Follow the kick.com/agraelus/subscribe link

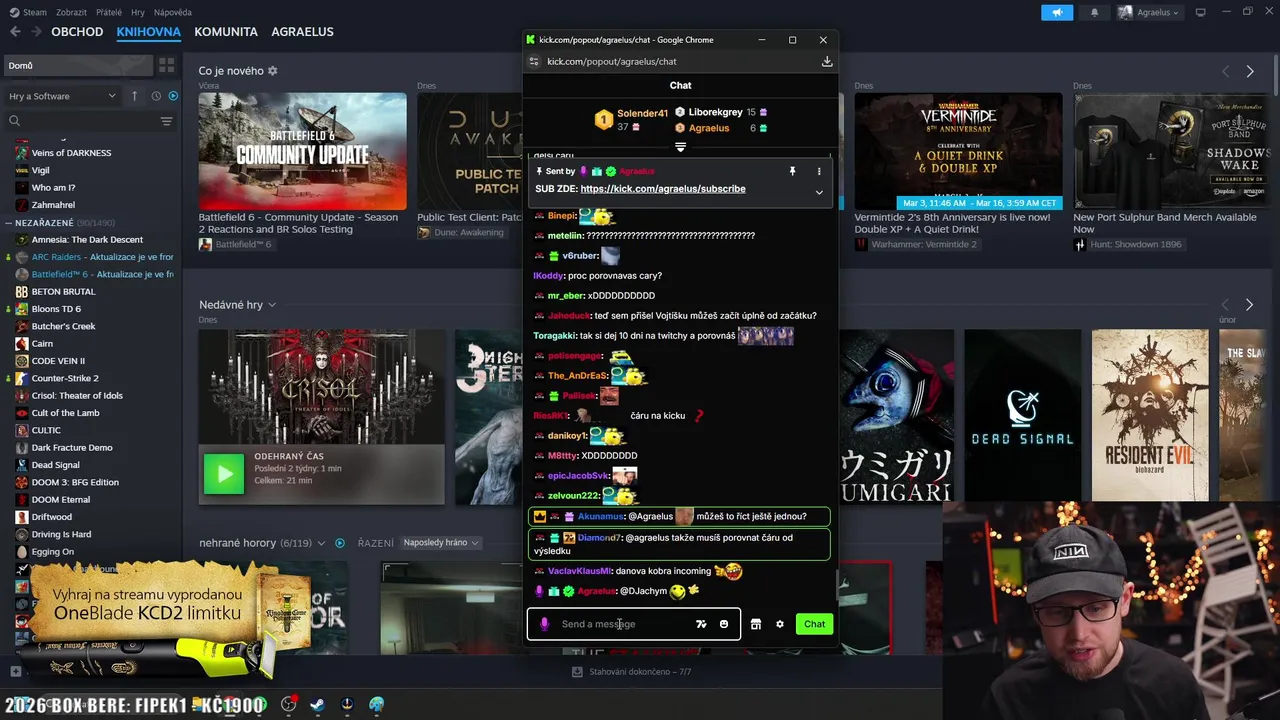click(x=663, y=189)
